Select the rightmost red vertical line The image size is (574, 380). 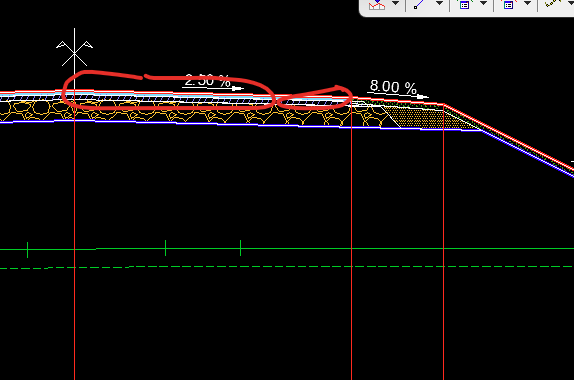443,242
